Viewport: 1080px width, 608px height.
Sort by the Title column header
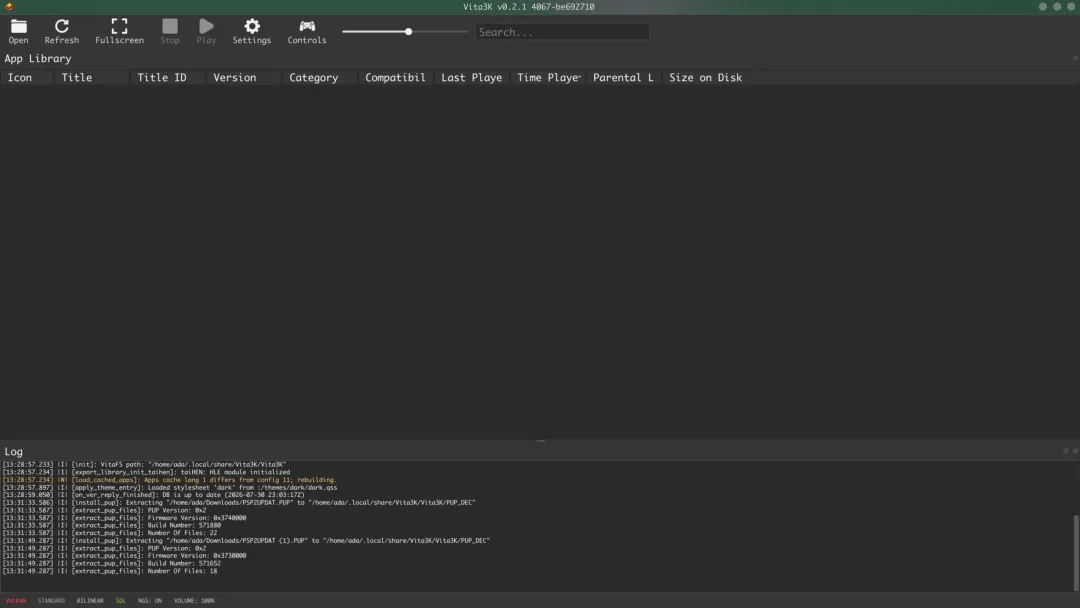[x=92, y=78]
